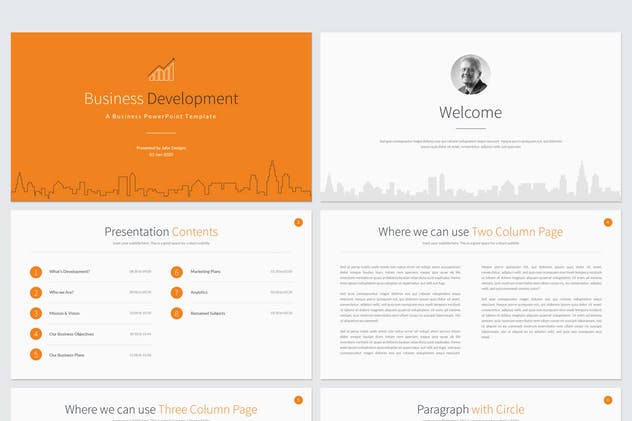Click page number badge on Paragraph with Circle slide
The width and height of the screenshot is (632, 421).
[x=608, y=400]
